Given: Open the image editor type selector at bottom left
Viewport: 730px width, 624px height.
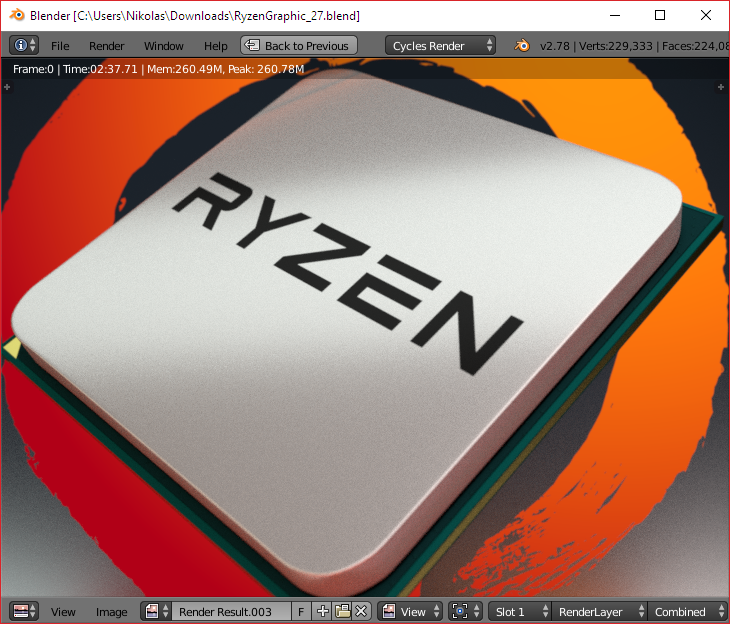Looking at the screenshot, I should [24, 611].
